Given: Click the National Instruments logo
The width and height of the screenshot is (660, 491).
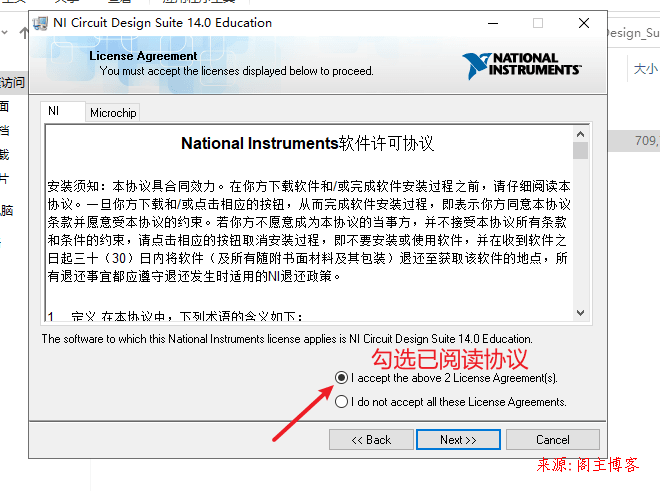Looking at the screenshot, I should (x=522, y=65).
